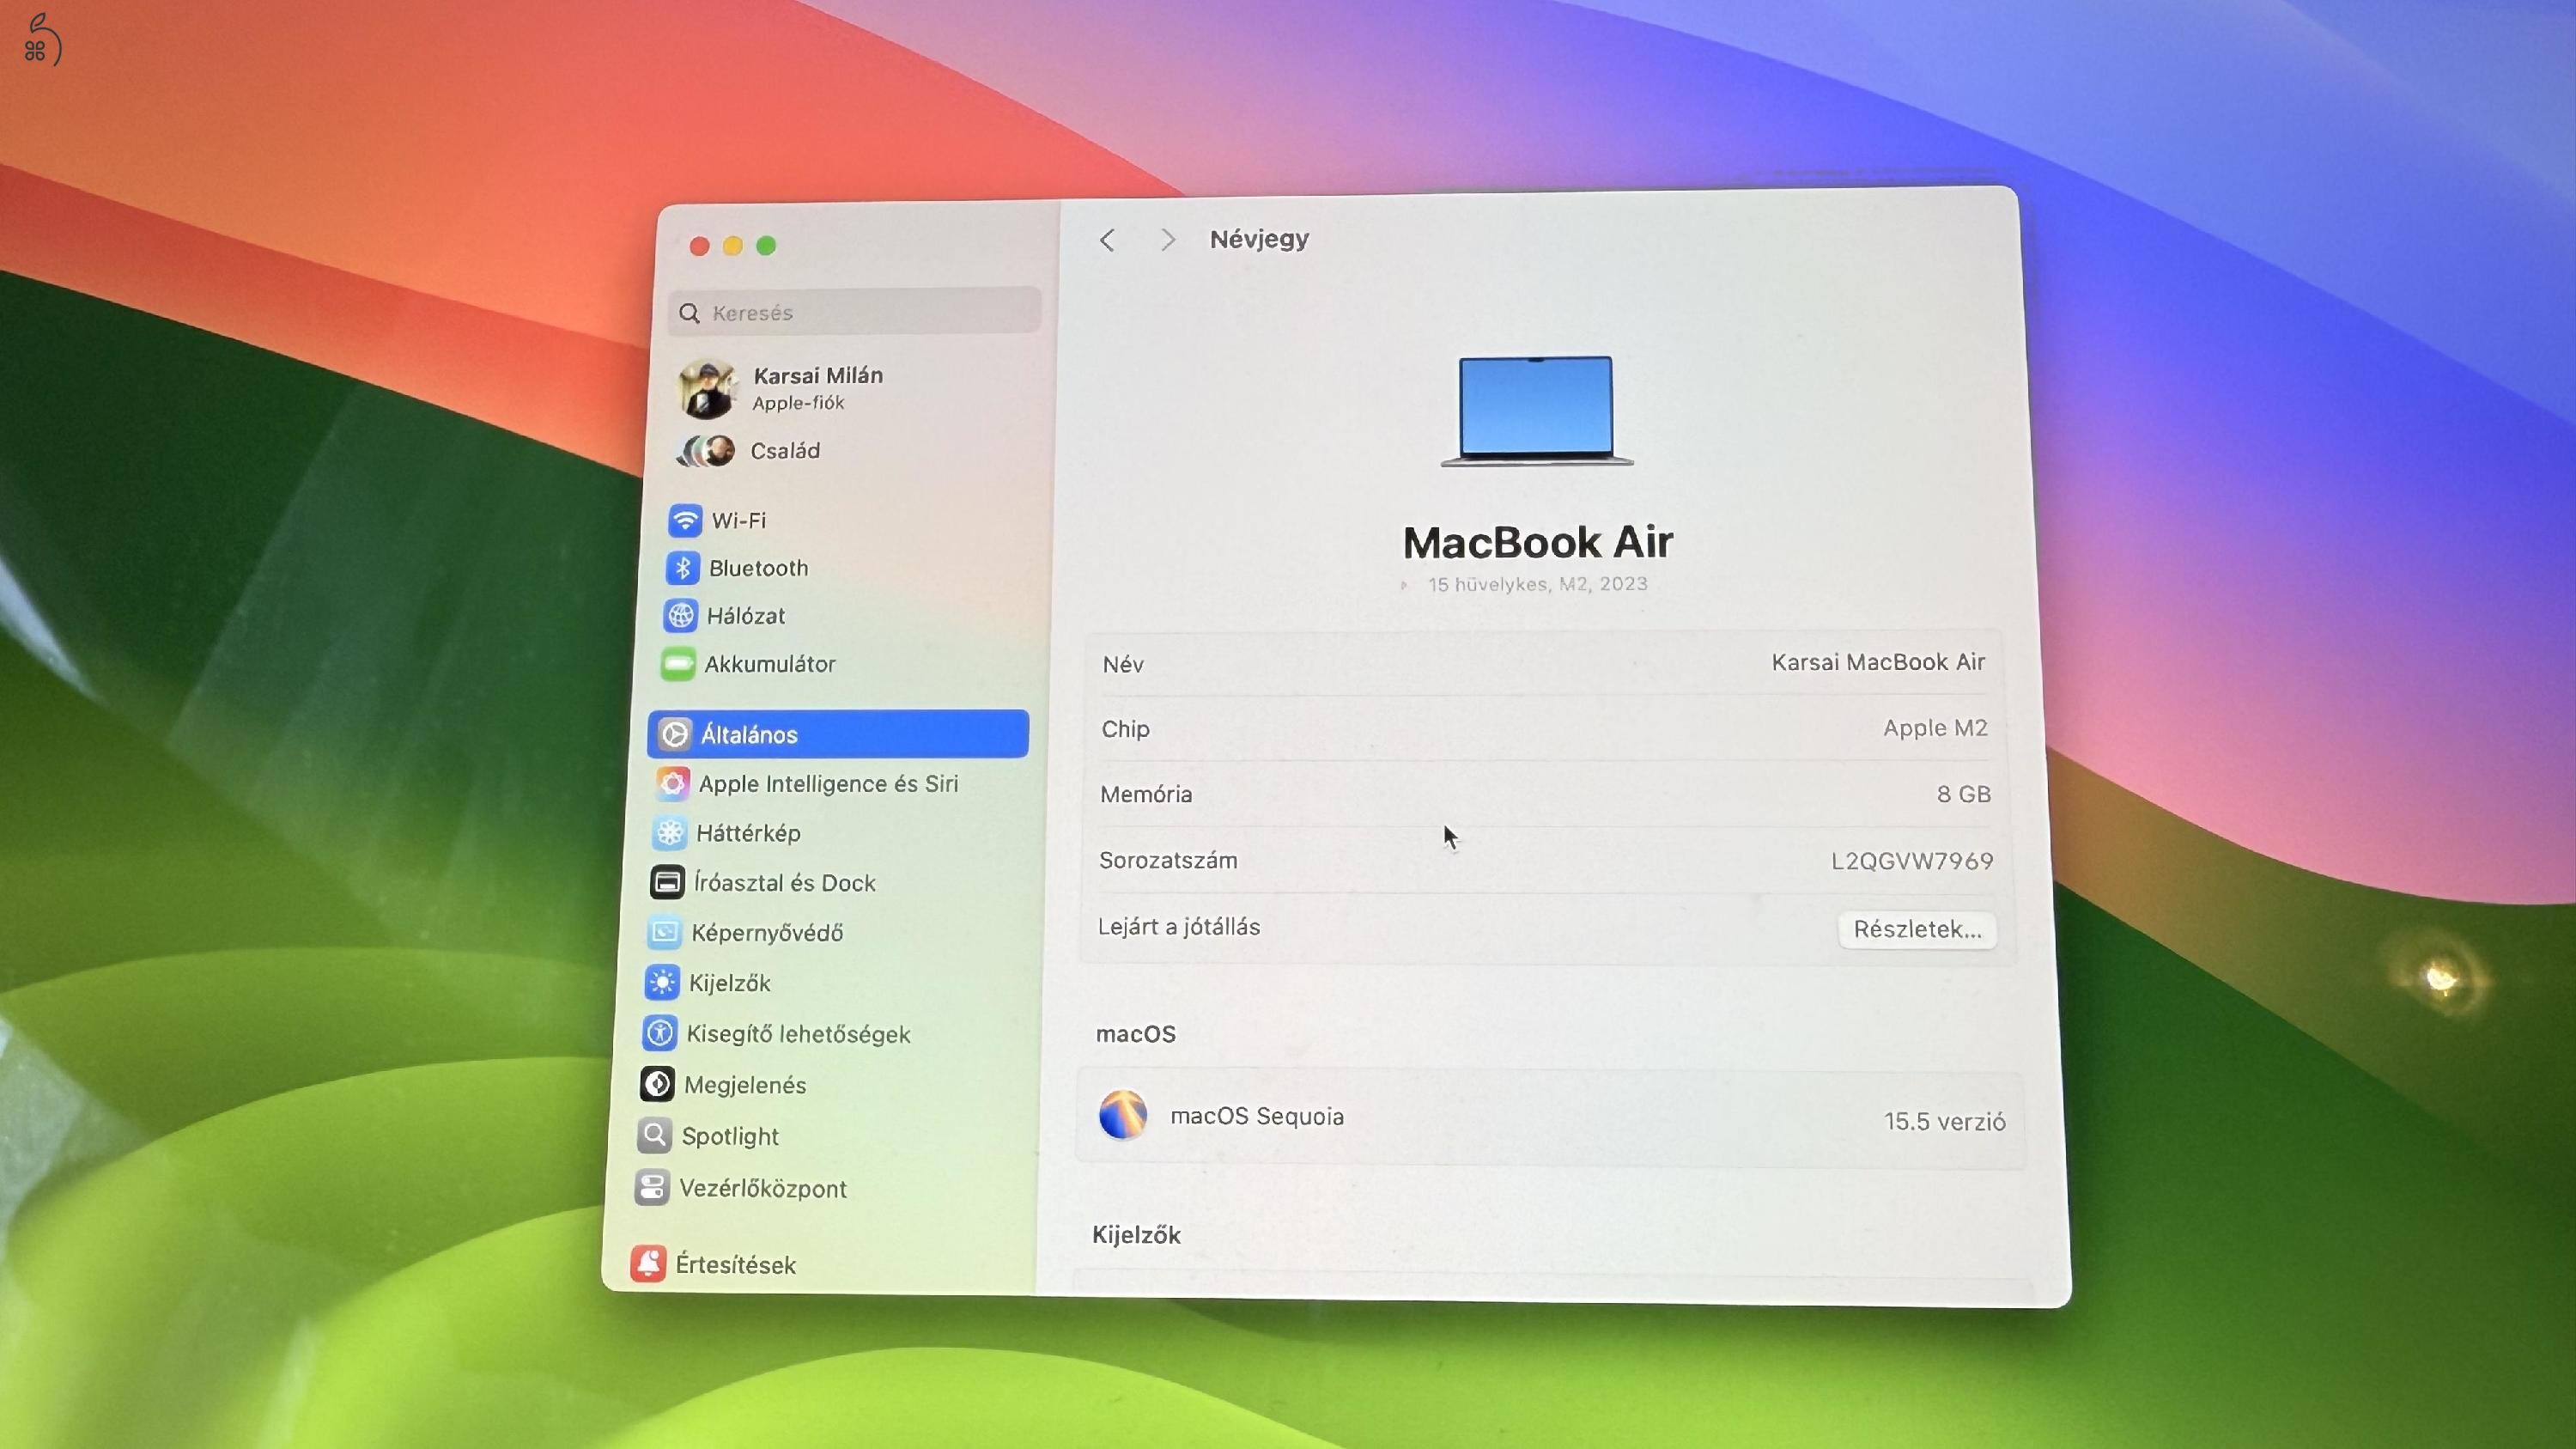The image size is (2576, 1449).
Task: Click the 8 GB memory value
Action: coord(1964,794)
